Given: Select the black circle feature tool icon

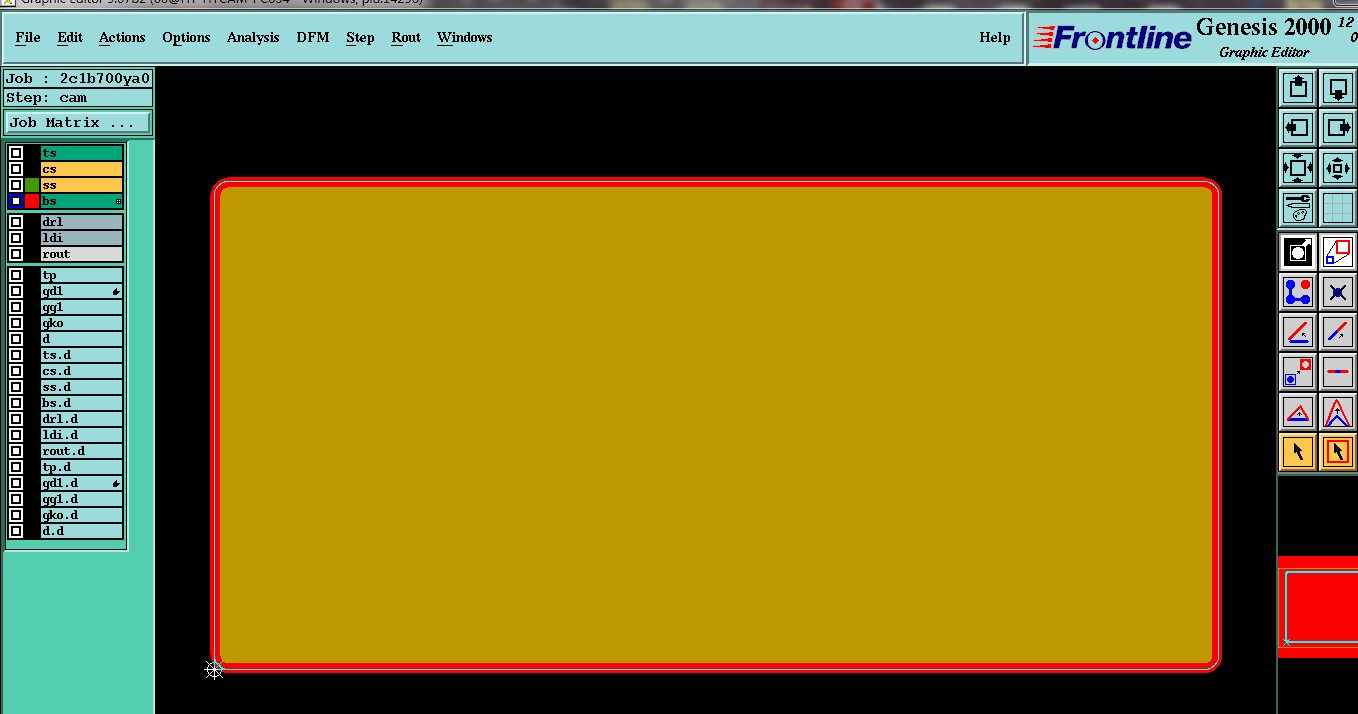Looking at the screenshot, I should 1297,252.
